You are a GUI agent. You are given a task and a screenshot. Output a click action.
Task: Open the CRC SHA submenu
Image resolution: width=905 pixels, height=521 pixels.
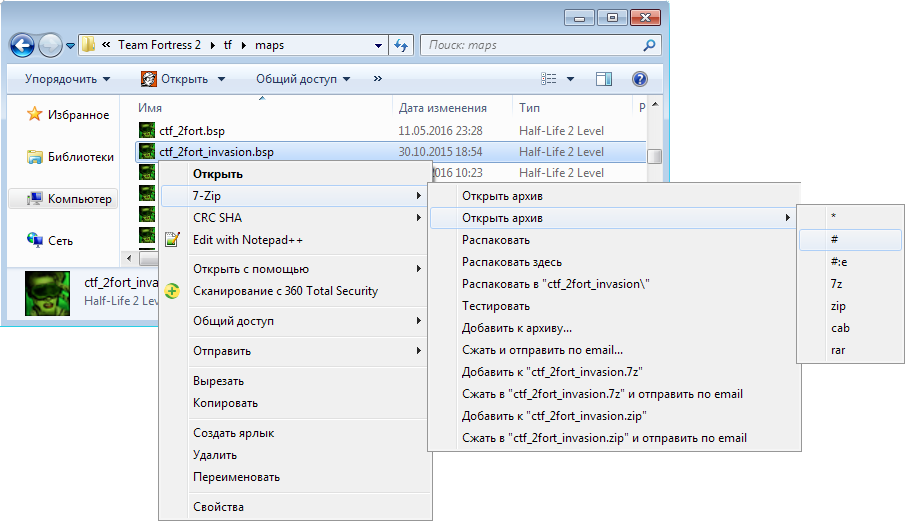[294, 218]
